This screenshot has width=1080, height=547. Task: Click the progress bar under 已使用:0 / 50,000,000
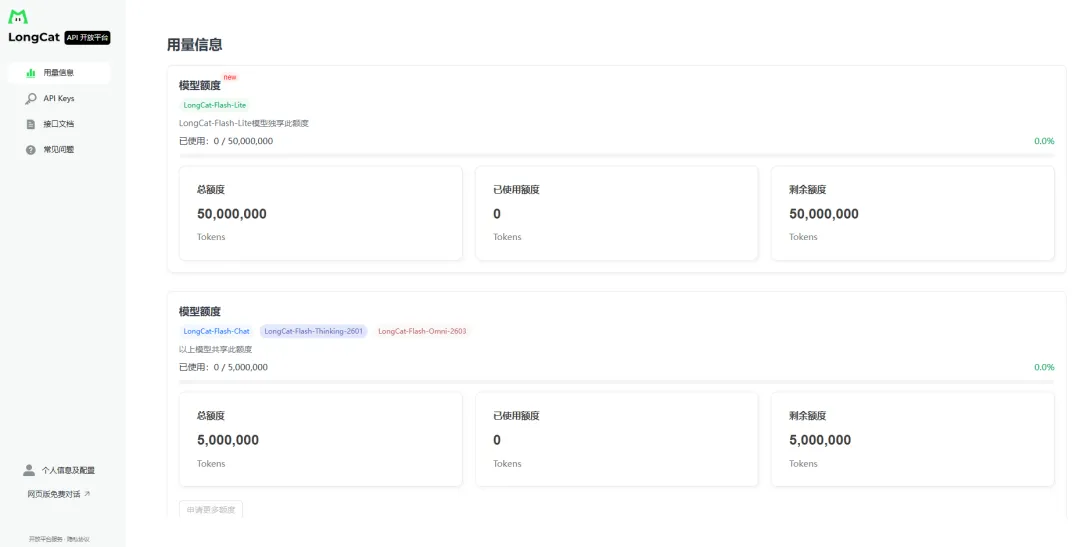pyautogui.click(x=616, y=155)
